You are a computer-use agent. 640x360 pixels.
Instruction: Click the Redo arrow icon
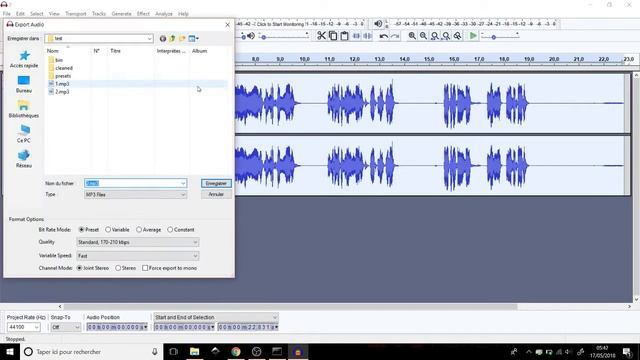coord(395,36)
